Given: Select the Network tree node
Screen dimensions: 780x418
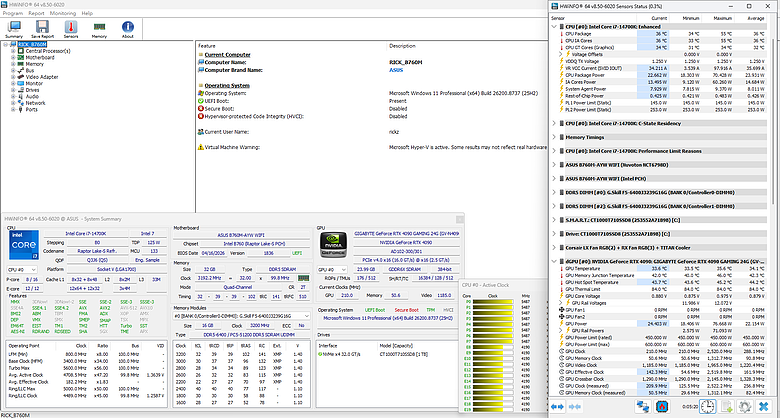Looking at the screenshot, I should tap(35, 103).
